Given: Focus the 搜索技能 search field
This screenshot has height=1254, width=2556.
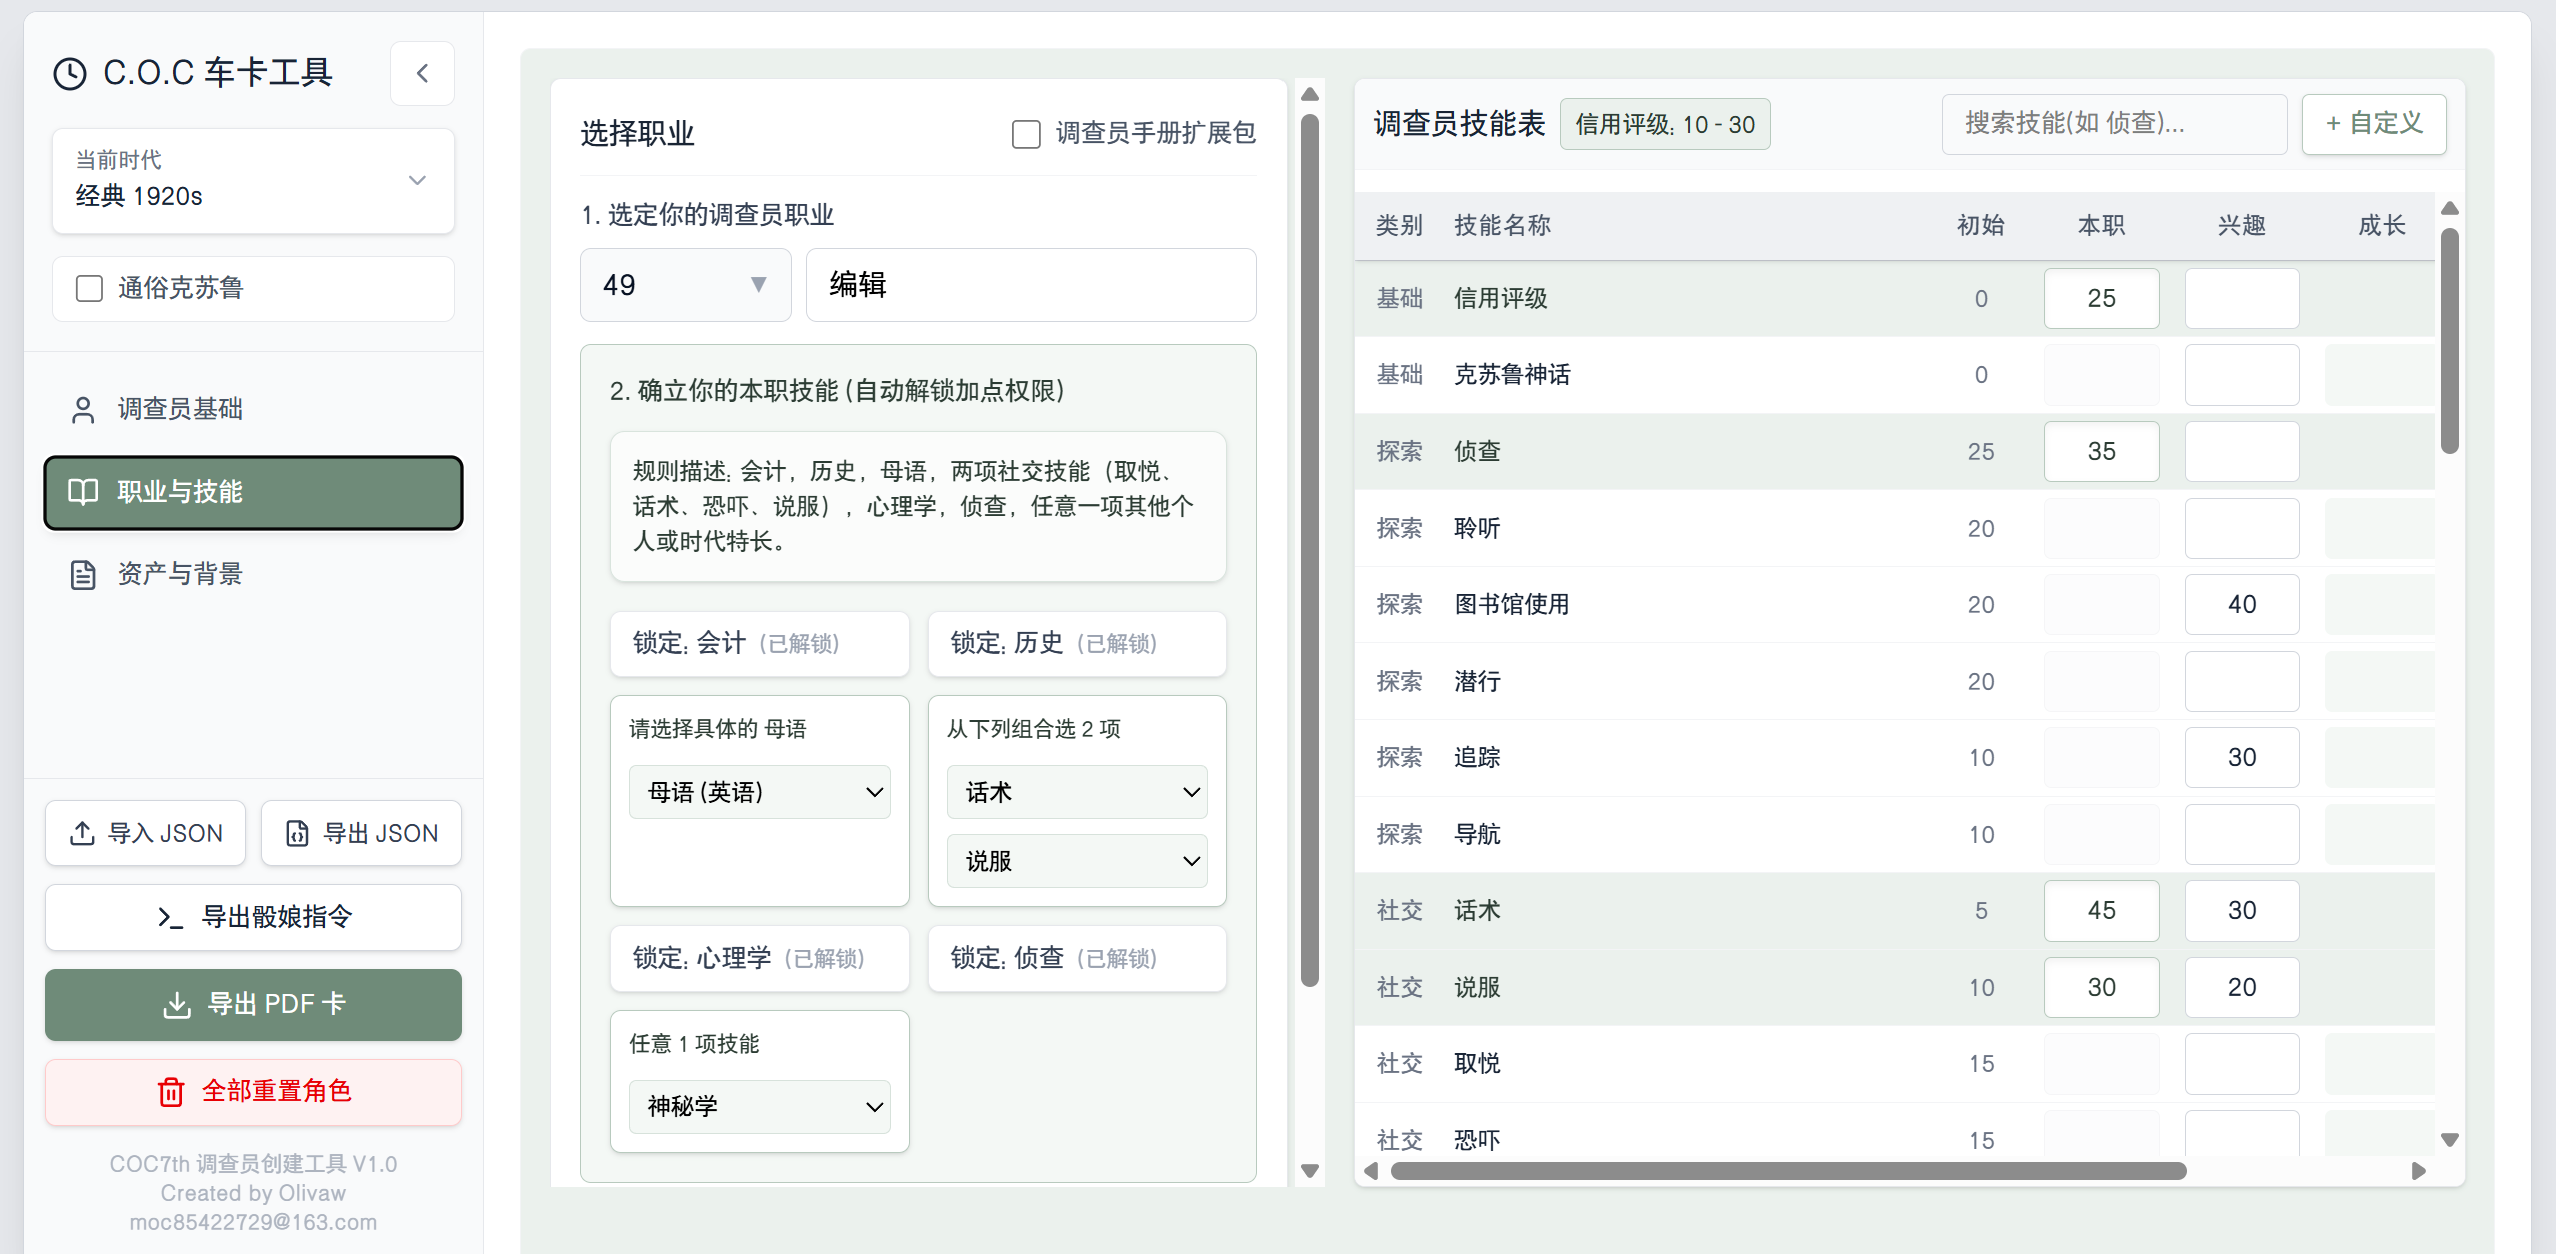Looking at the screenshot, I should [x=2114, y=124].
